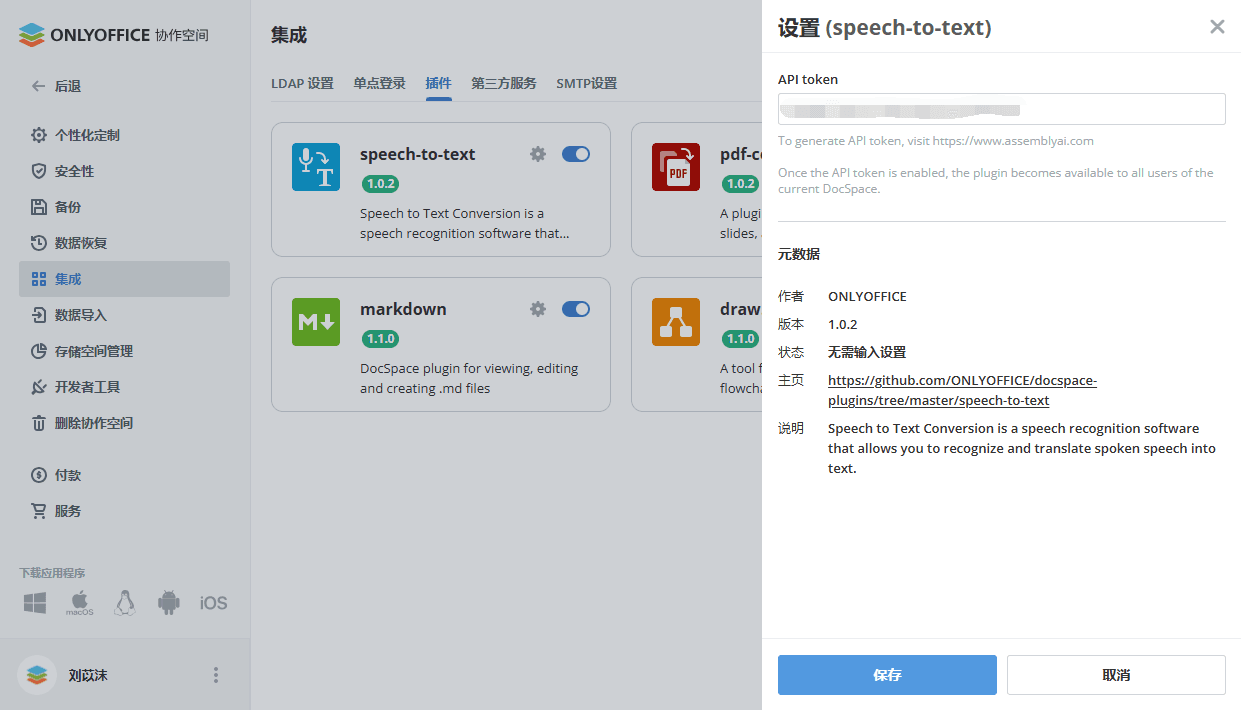Focus the API token input field

[1002, 109]
